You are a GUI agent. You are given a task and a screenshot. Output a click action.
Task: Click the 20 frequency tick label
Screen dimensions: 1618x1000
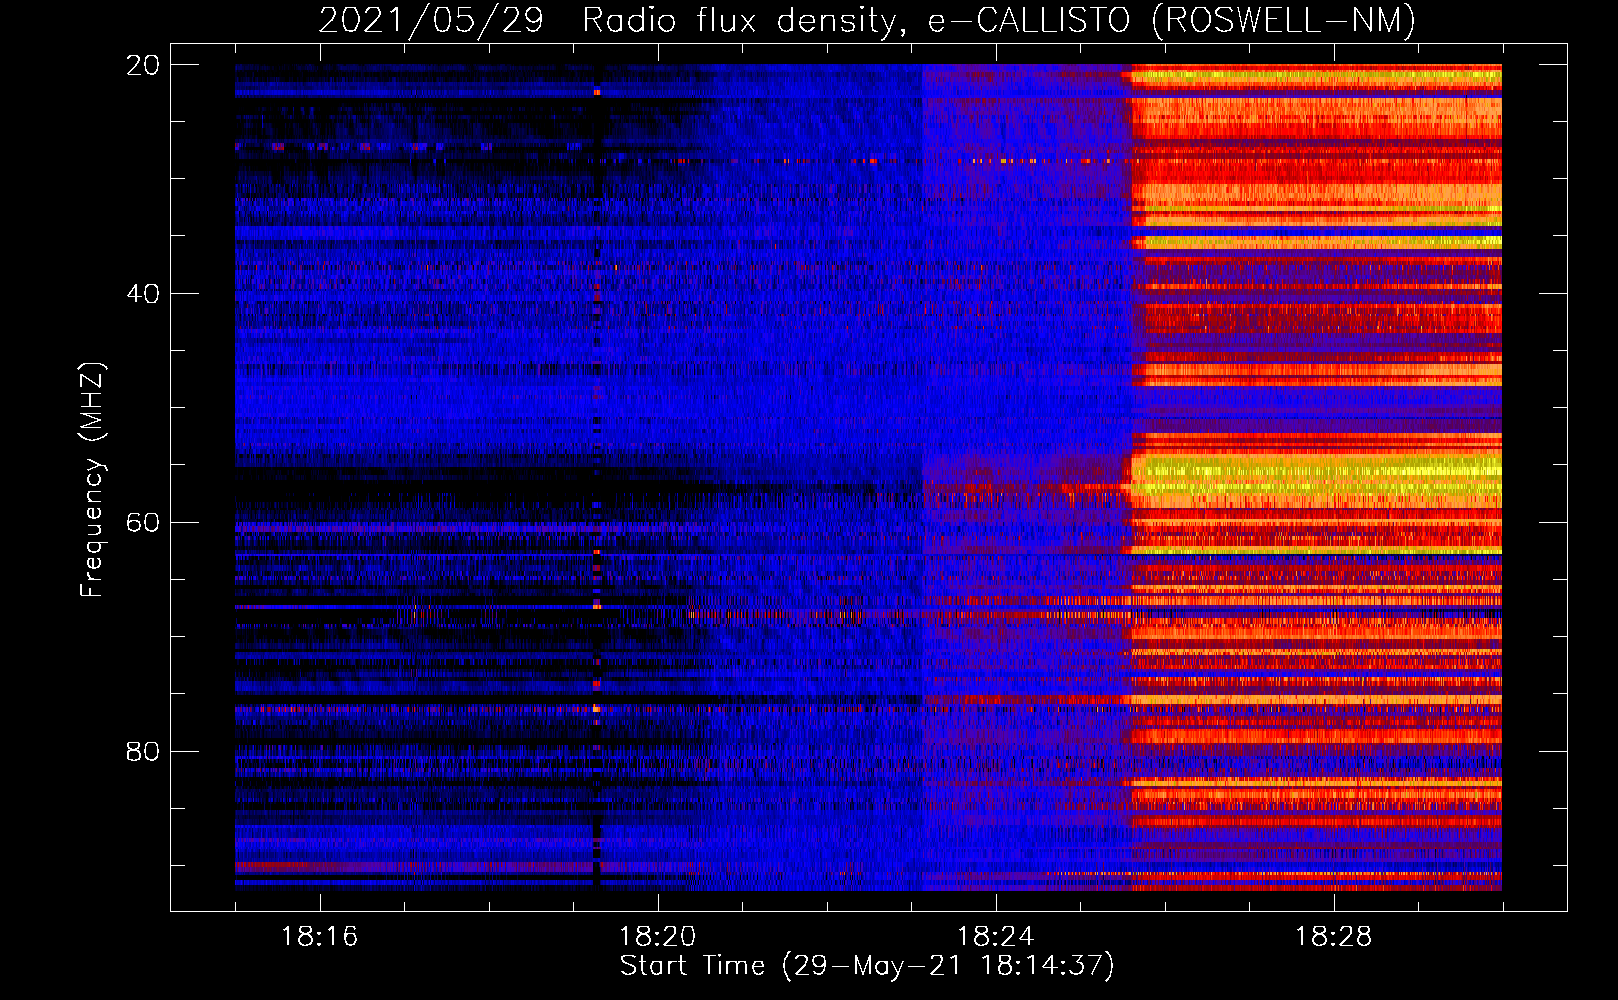142,65
